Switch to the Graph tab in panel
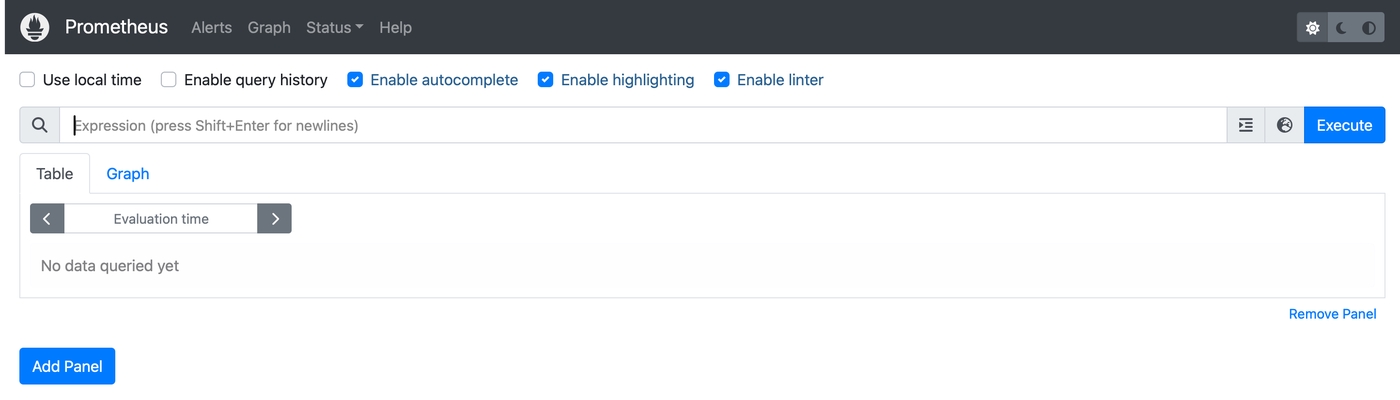Viewport: 1400px width, 400px height. (x=128, y=174)
